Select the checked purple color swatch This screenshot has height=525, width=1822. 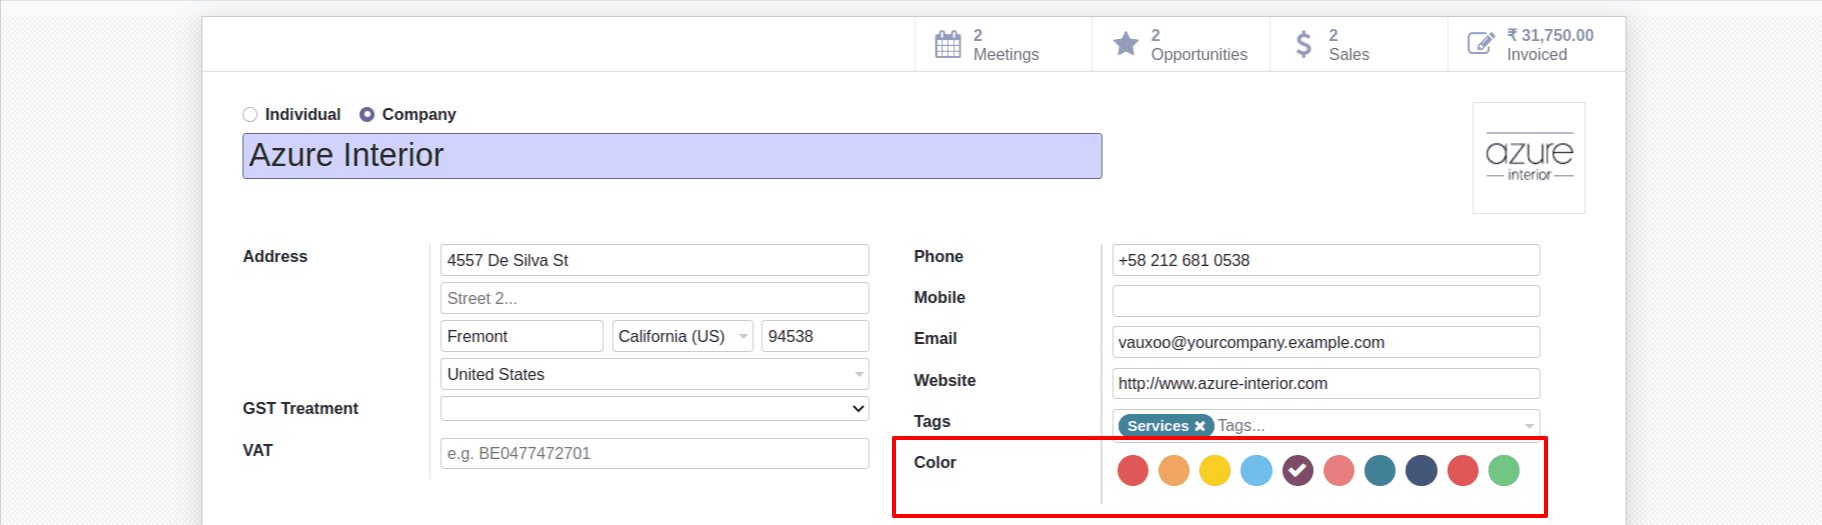(x=1298, y=470)
